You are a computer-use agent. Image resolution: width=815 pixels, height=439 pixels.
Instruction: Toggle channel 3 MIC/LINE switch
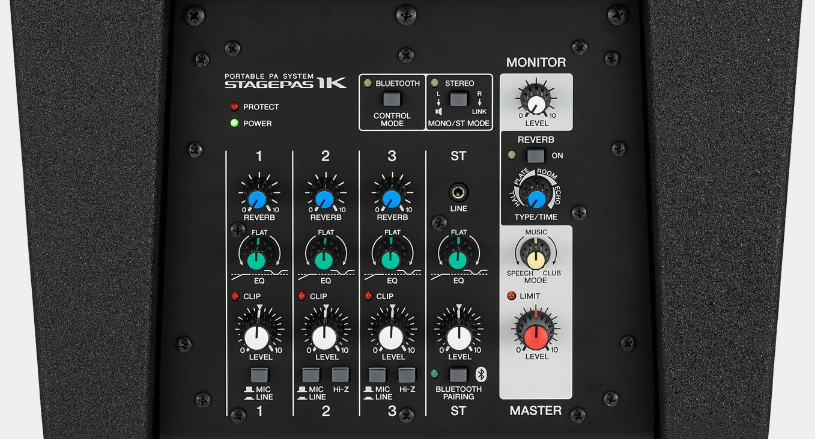377,375
